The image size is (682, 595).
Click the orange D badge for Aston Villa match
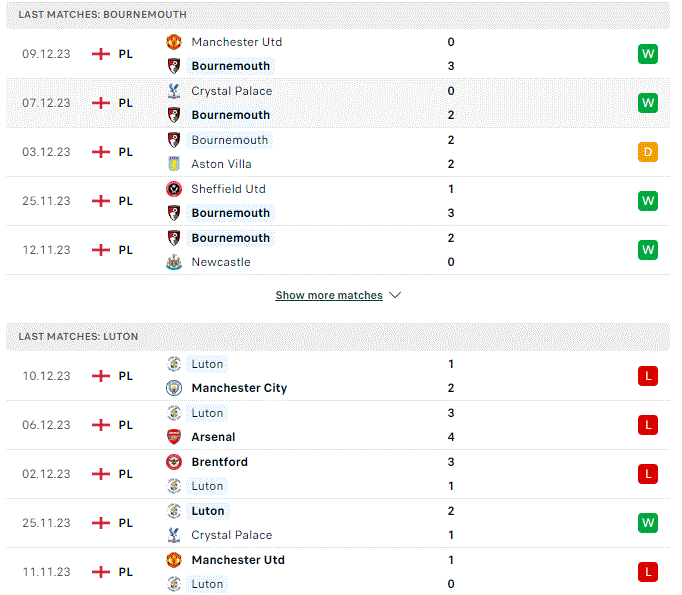coord(648,152)
